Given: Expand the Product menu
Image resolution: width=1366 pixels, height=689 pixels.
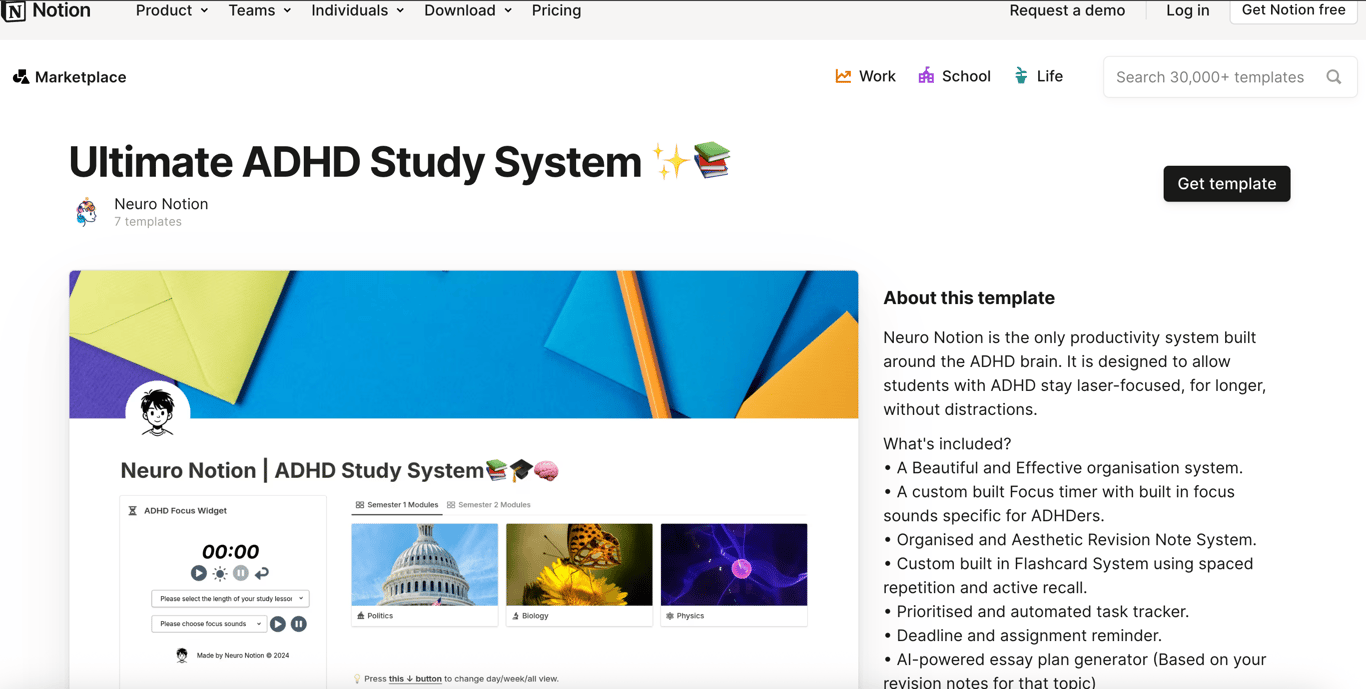Looking at the screenshot, I should coord(172,10).
